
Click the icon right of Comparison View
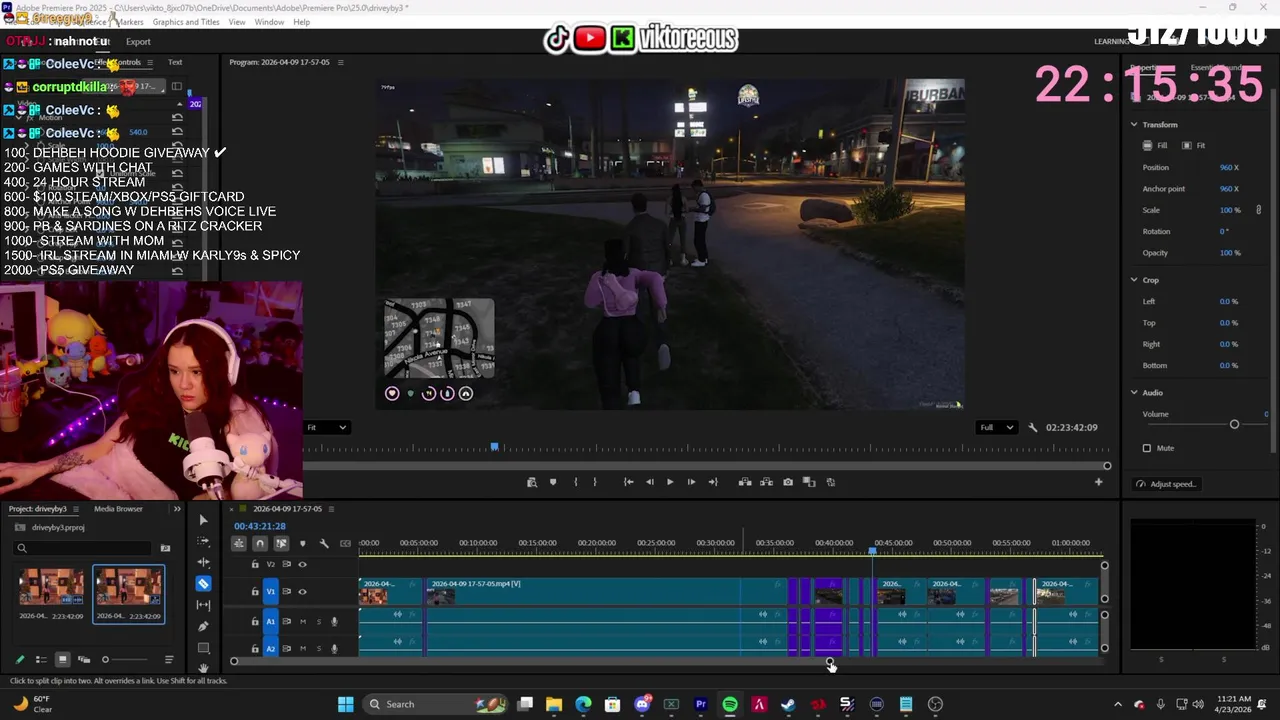[831, 482]
